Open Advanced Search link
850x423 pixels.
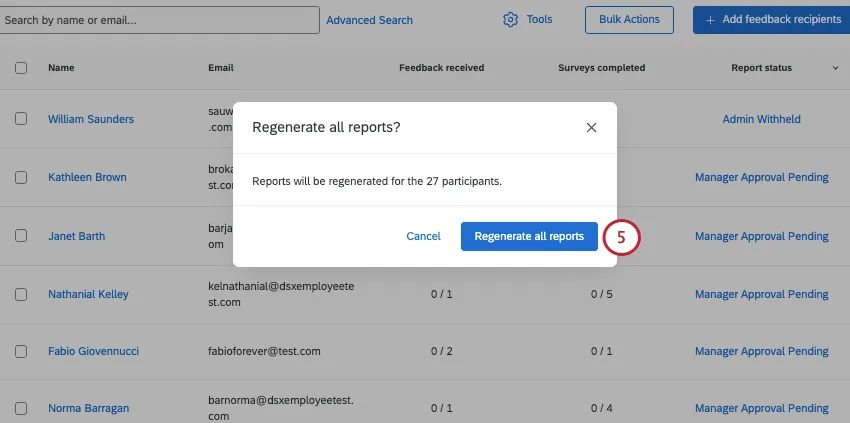point(369,20)
